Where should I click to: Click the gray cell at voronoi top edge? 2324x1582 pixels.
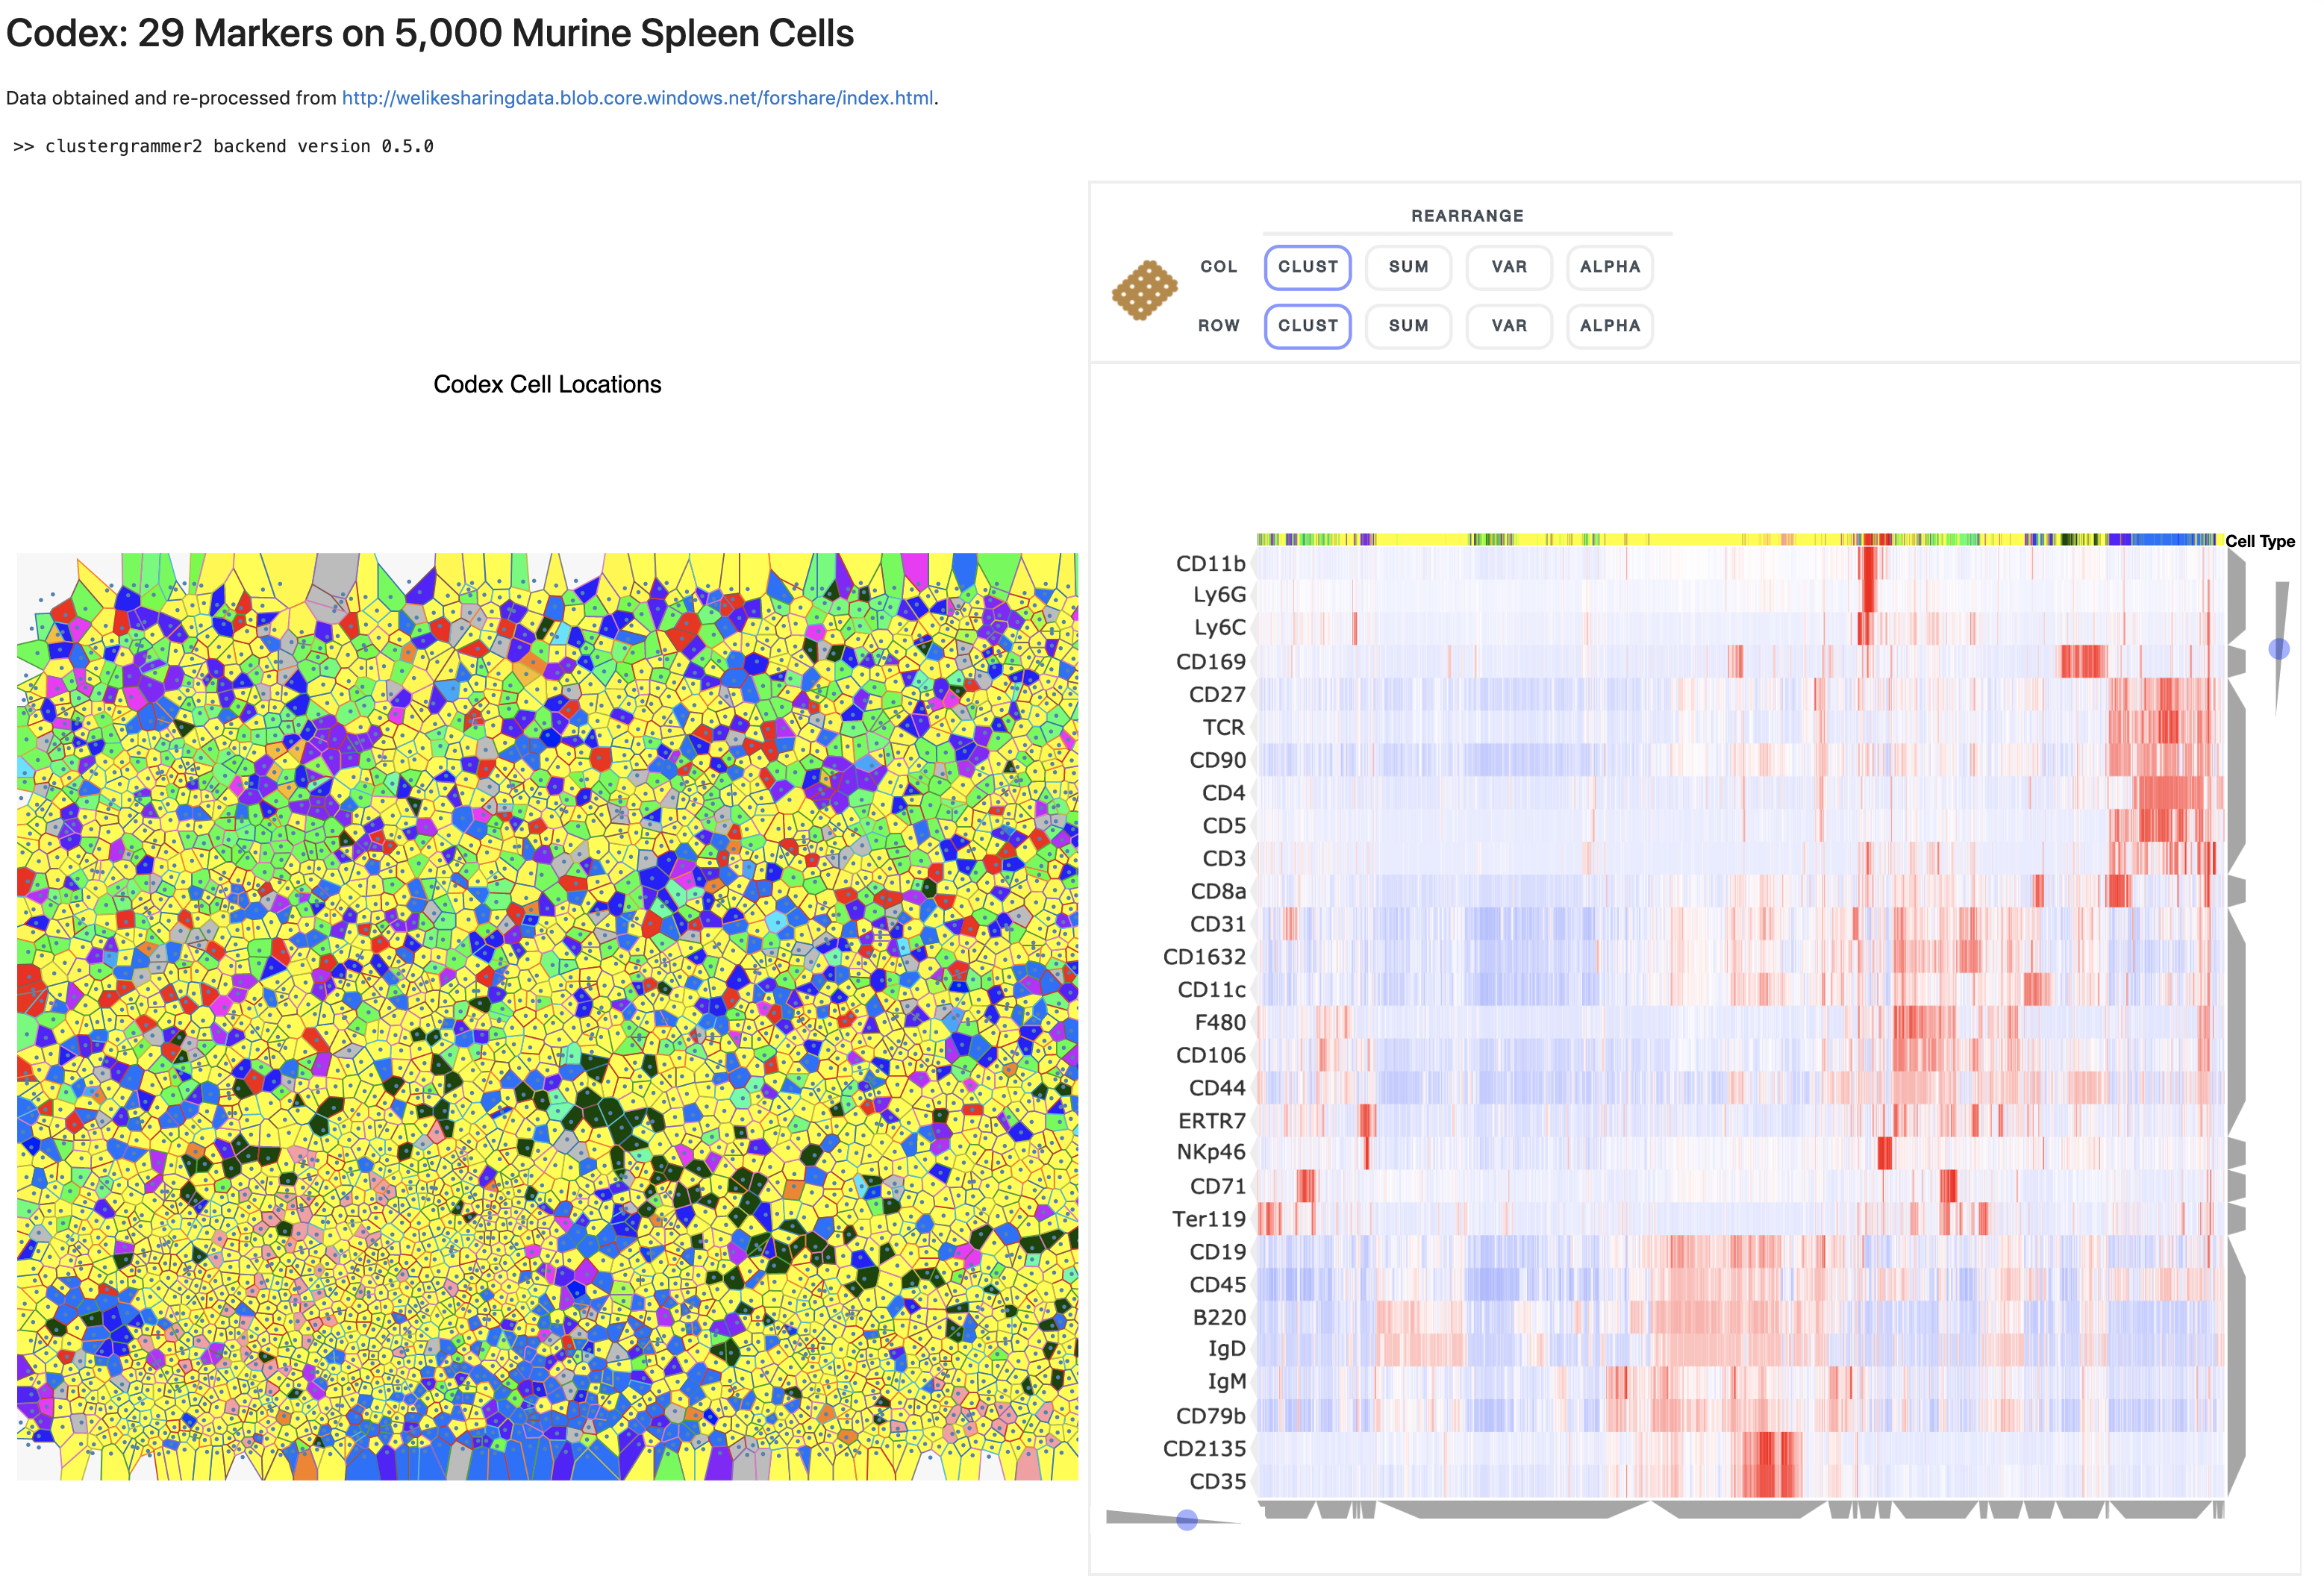[337, 569]
